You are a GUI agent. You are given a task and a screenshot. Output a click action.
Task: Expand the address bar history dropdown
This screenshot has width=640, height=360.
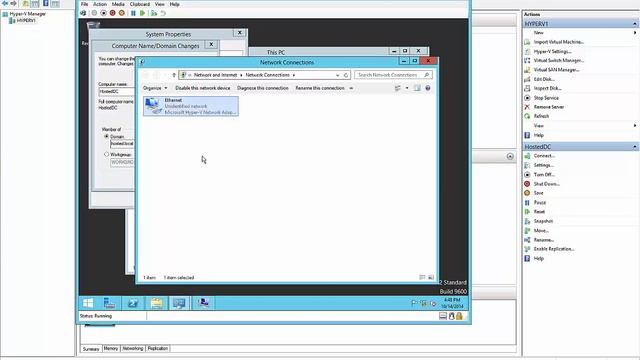pyautogui.click(x=338, y=75)
